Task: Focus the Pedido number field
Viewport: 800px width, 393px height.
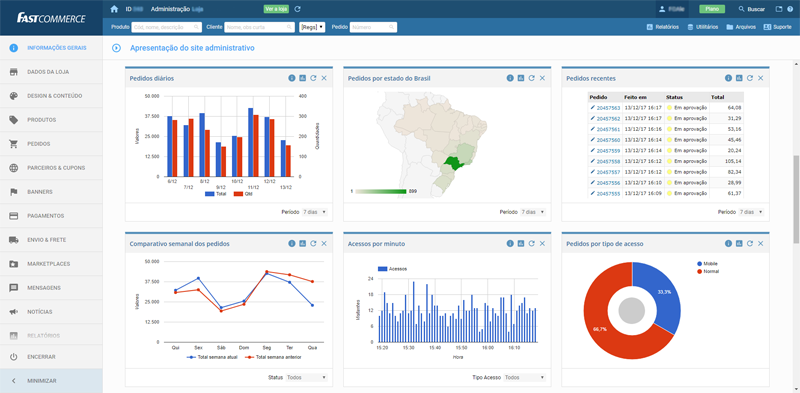Action: click(373, 27)
